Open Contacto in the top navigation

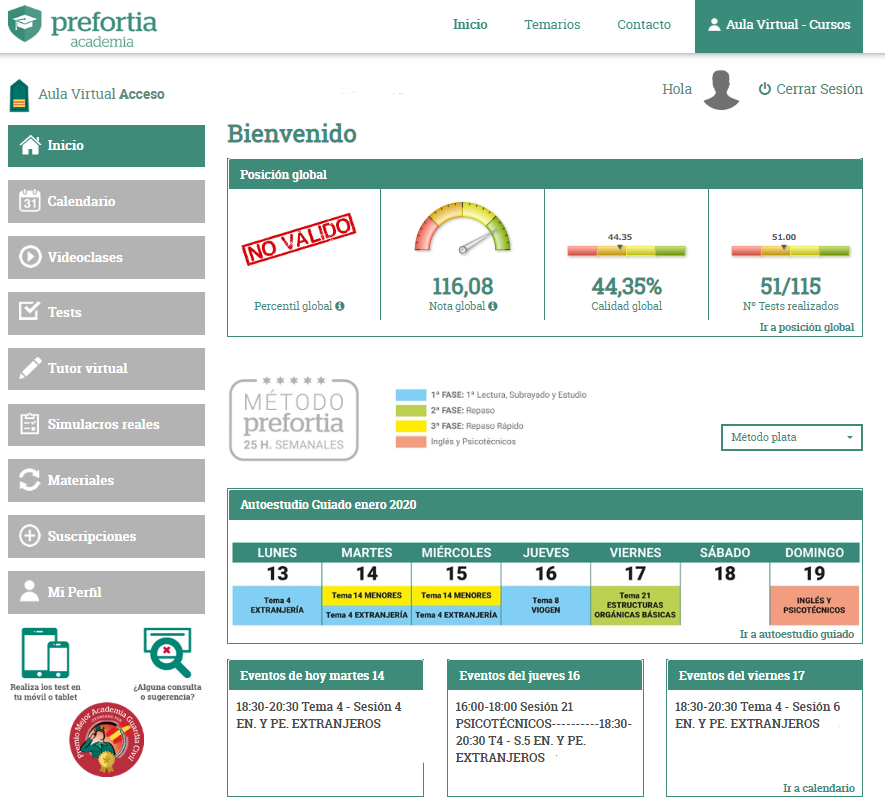644,24
